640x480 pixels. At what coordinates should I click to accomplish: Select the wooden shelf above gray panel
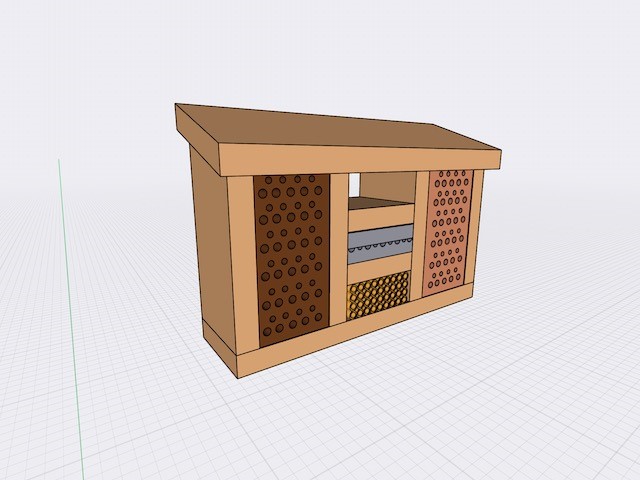[380, 217]
